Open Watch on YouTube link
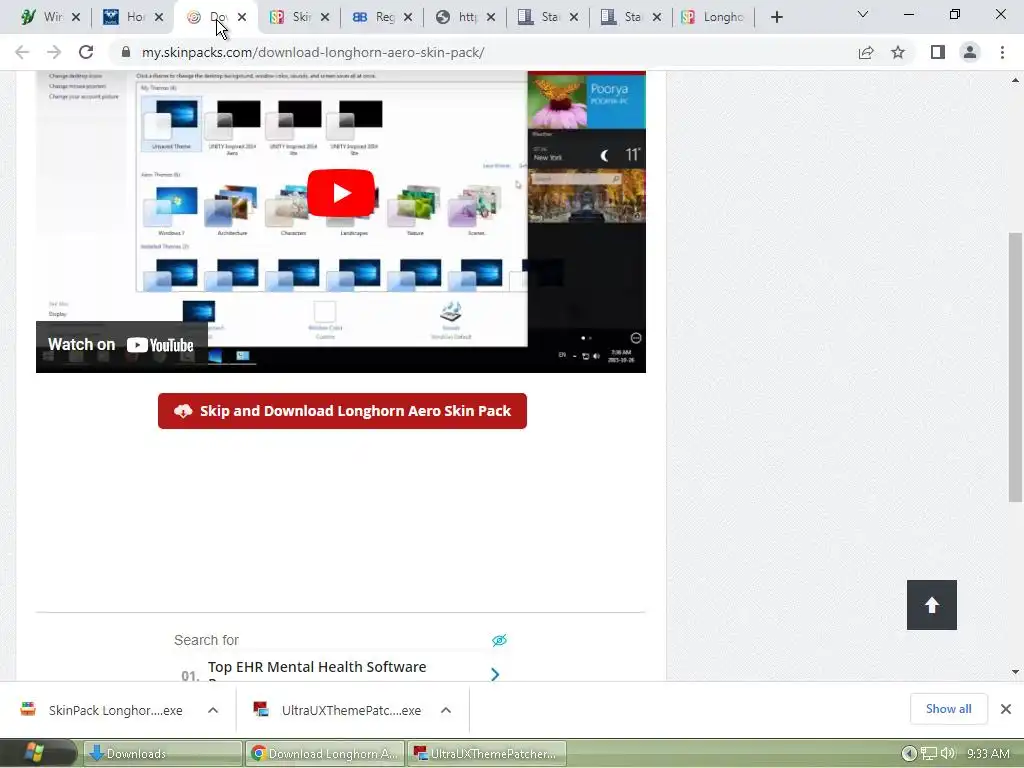1024x768 pixels. click(x=121, y=345)
